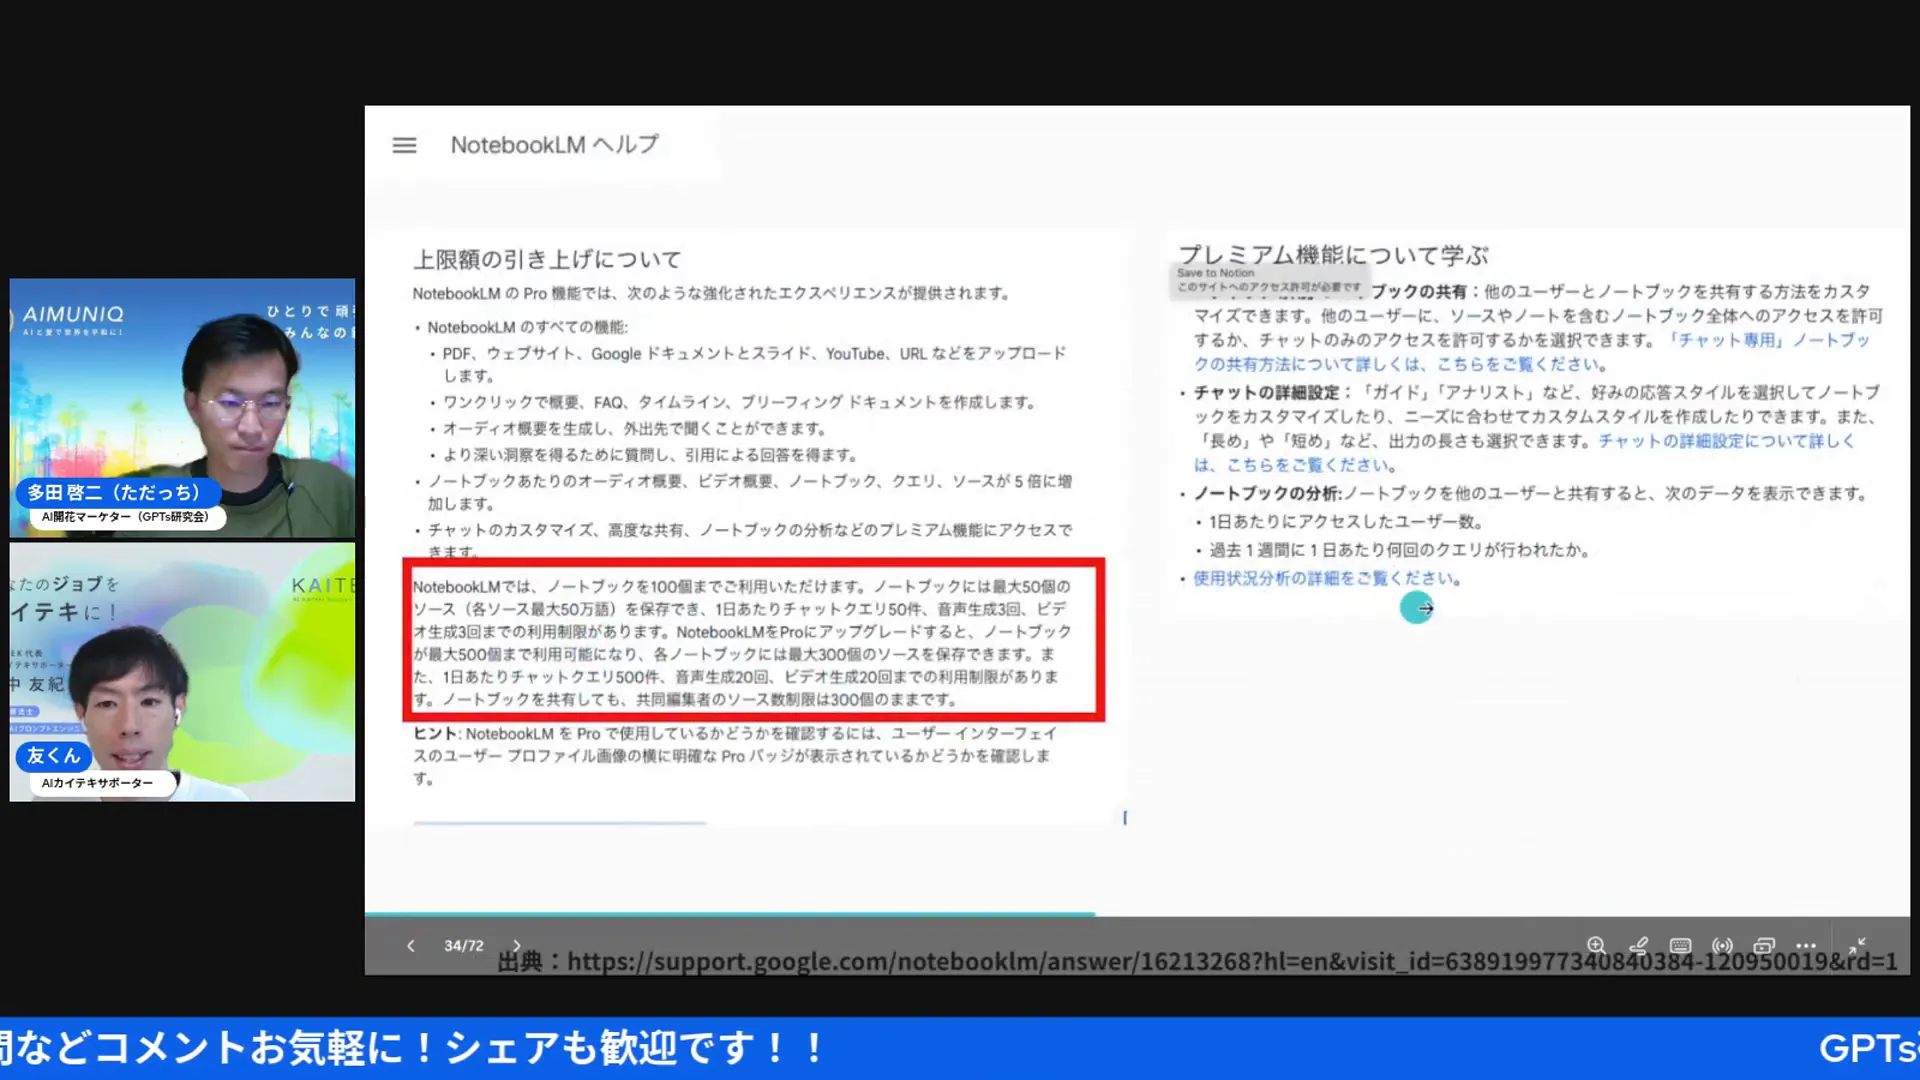Click heading プレミアム機能について学ぶ
Image resolution: width=1920 pixels, height=1080 pixels.
pos(1333,255)
